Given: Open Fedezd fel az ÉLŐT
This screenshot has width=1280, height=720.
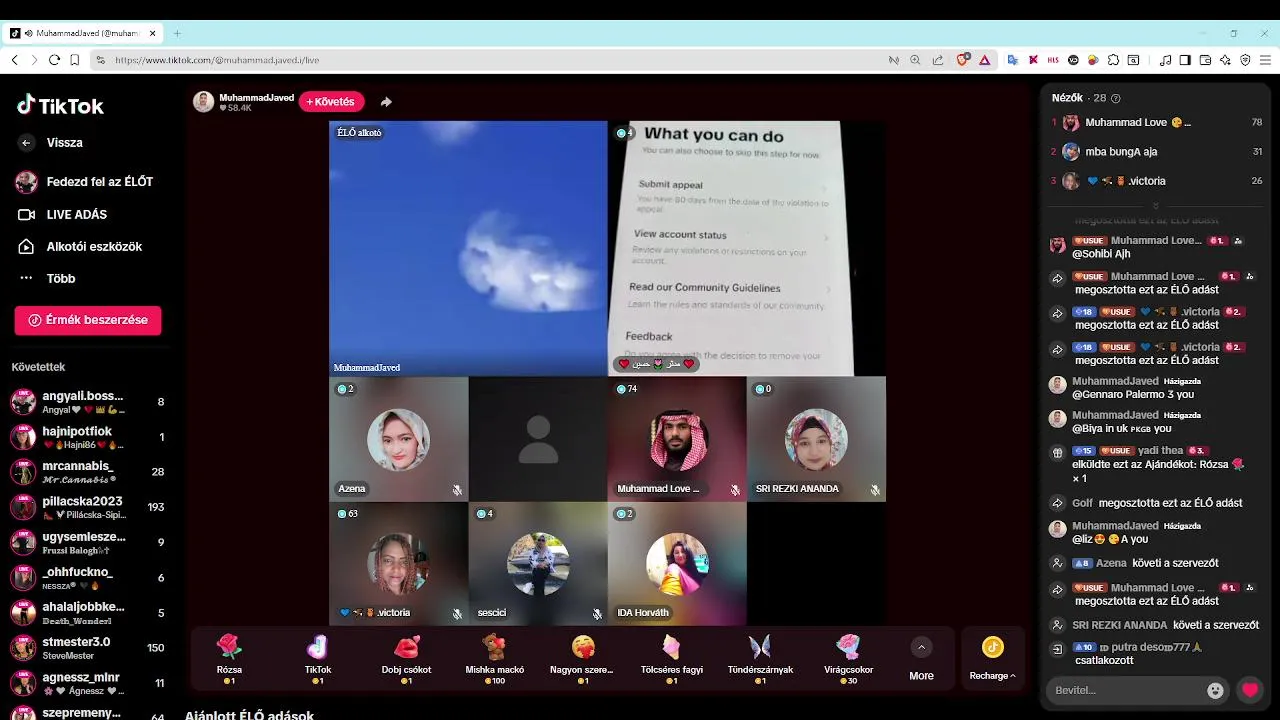Looking at the screenshot, I should click(x=85, y=182).
